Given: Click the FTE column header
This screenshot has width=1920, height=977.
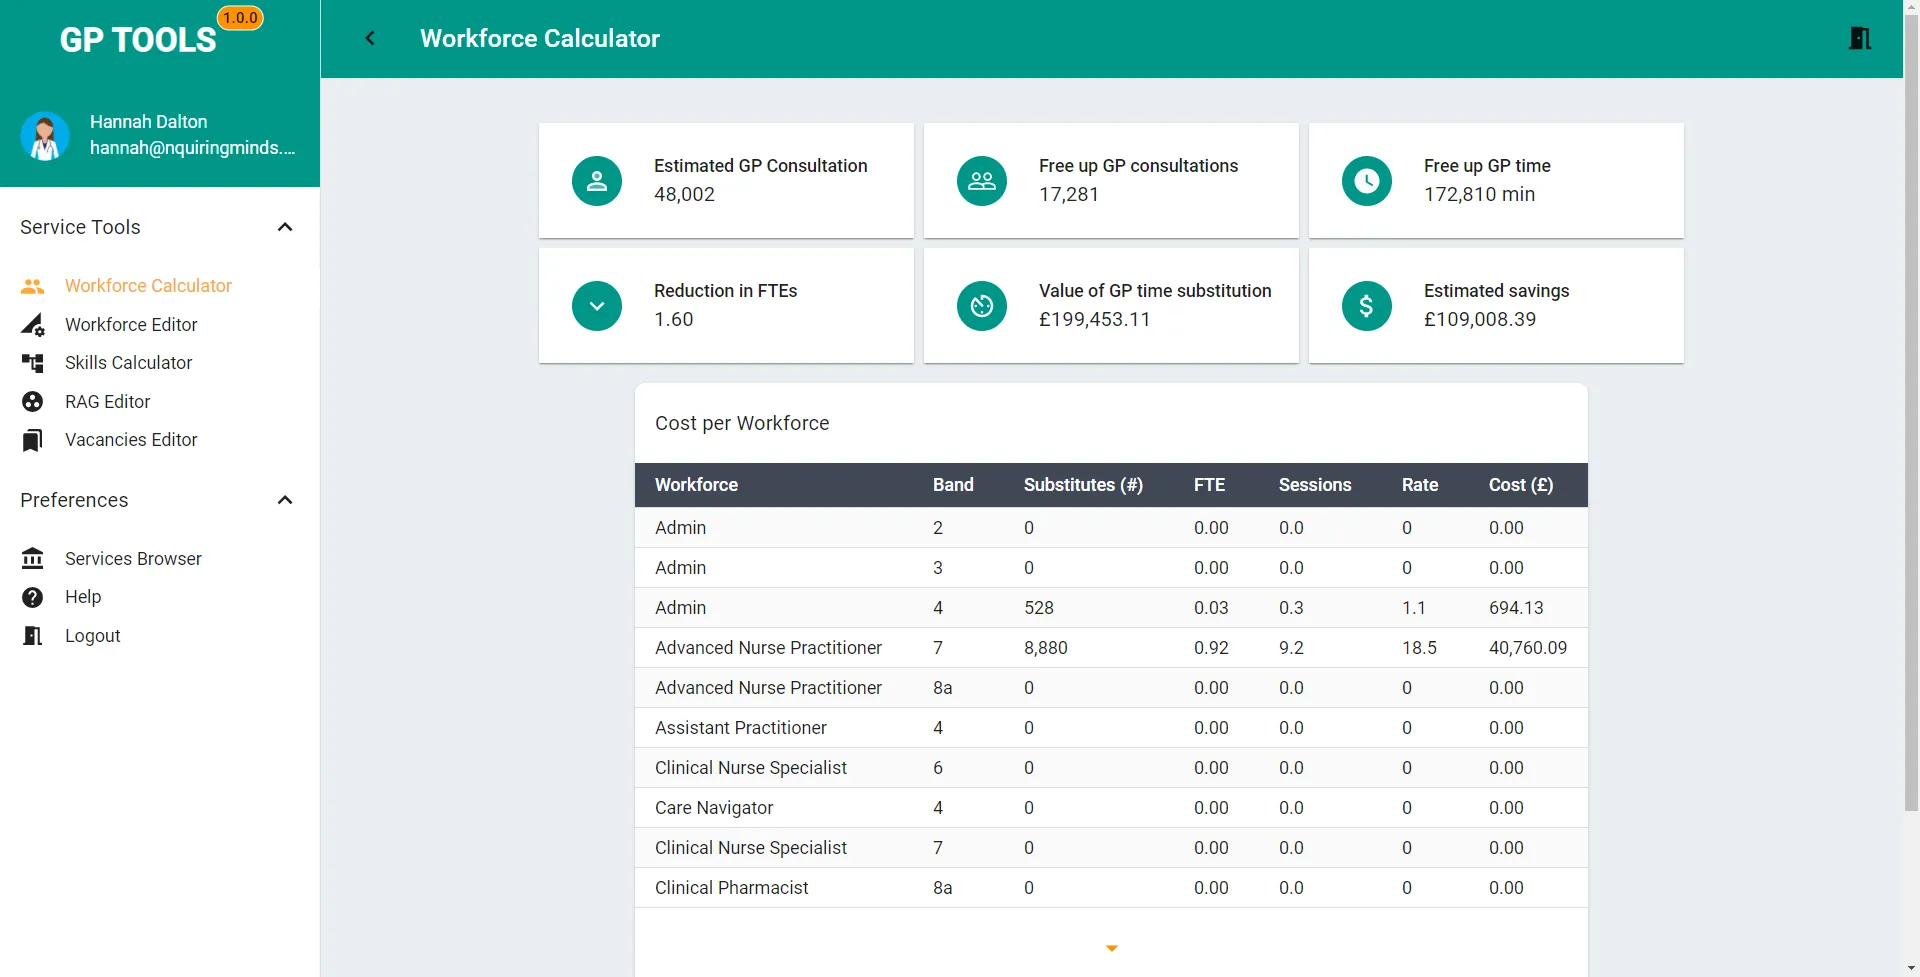Looking at the screenshot, I should (1209, 485).
